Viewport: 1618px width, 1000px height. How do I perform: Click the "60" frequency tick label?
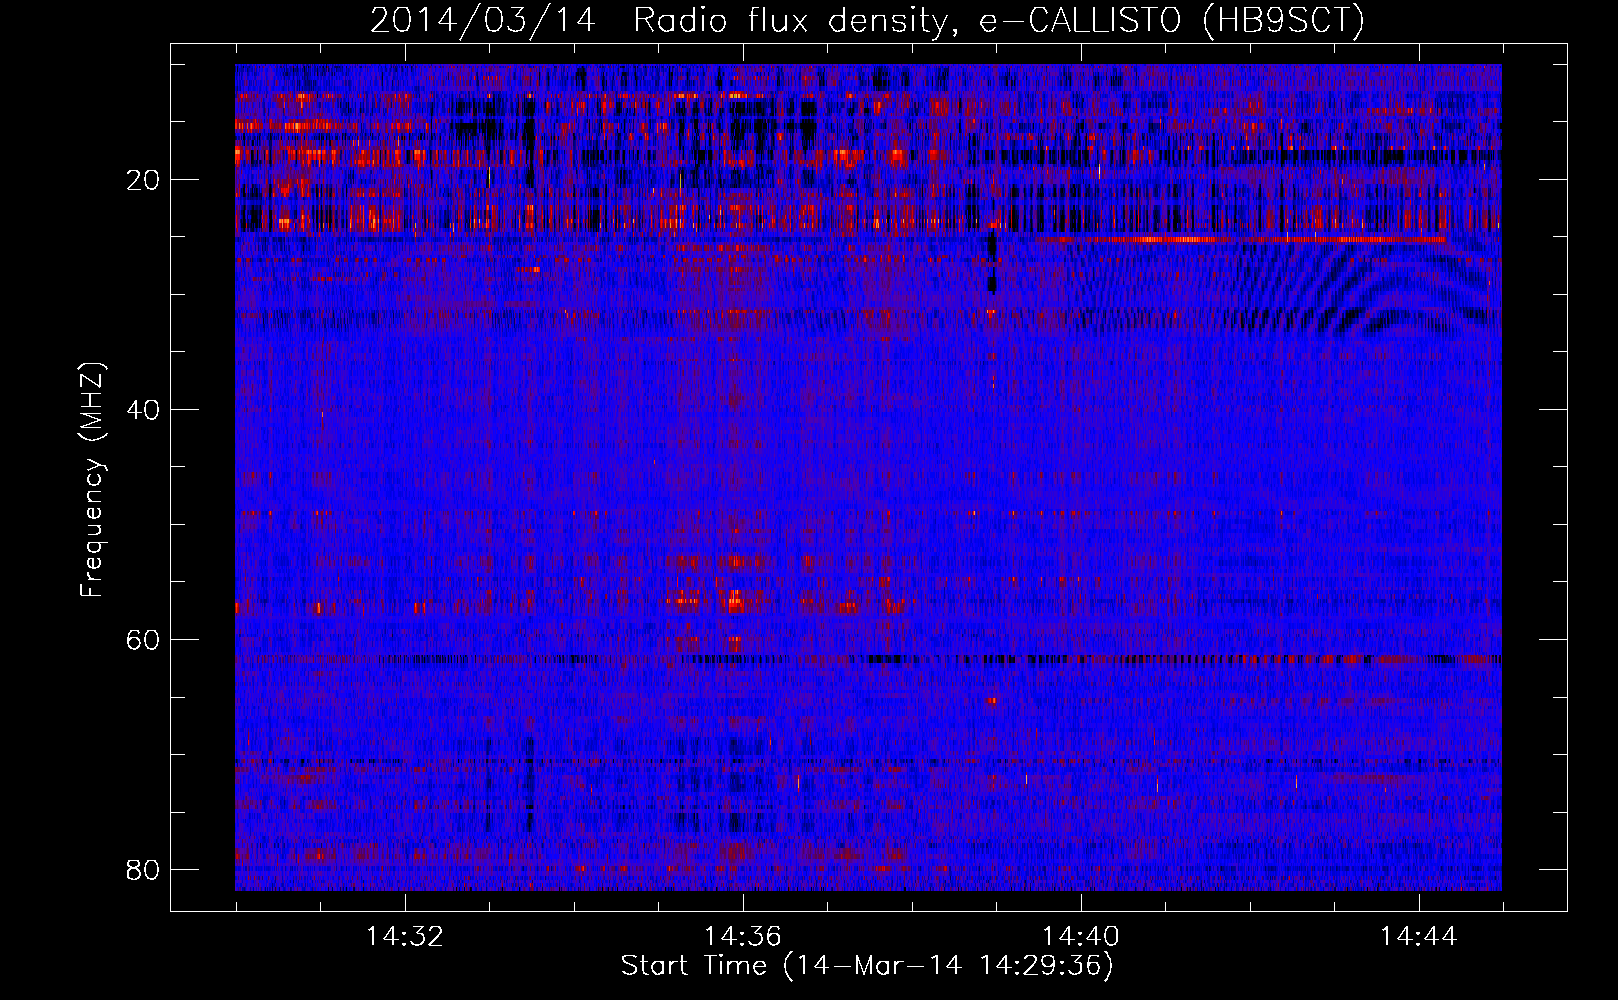click(144, 640)
